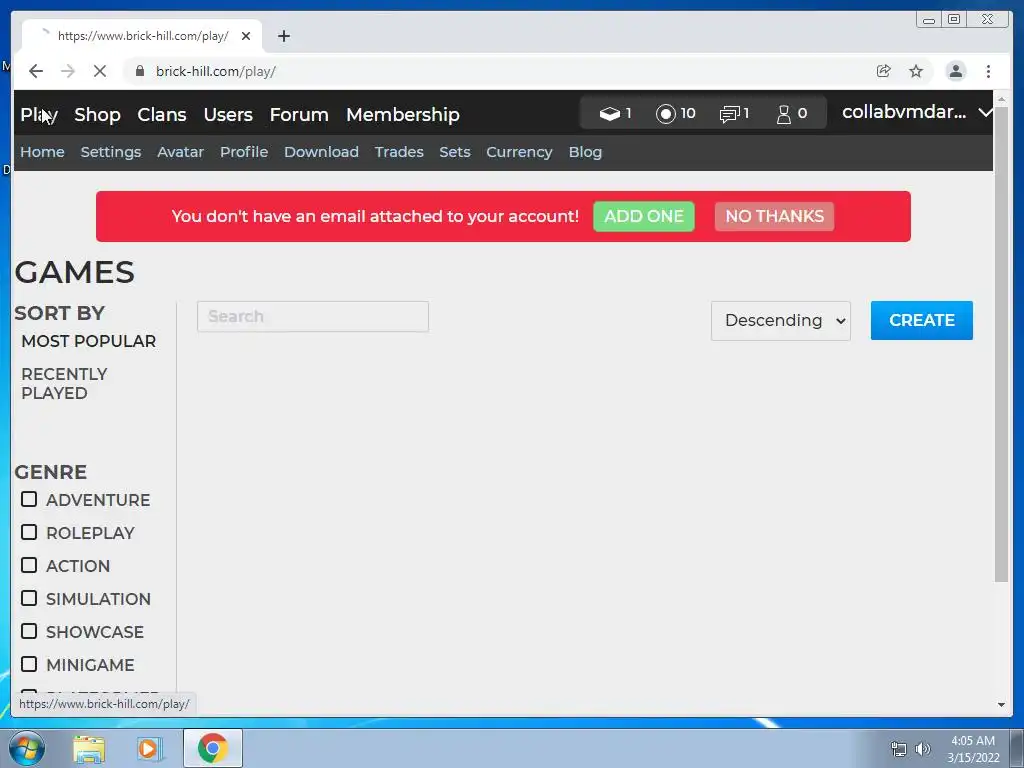Open the Profile link
Image resolution: width=1024 pixels, height=768 pixels.
pos(244,152)
